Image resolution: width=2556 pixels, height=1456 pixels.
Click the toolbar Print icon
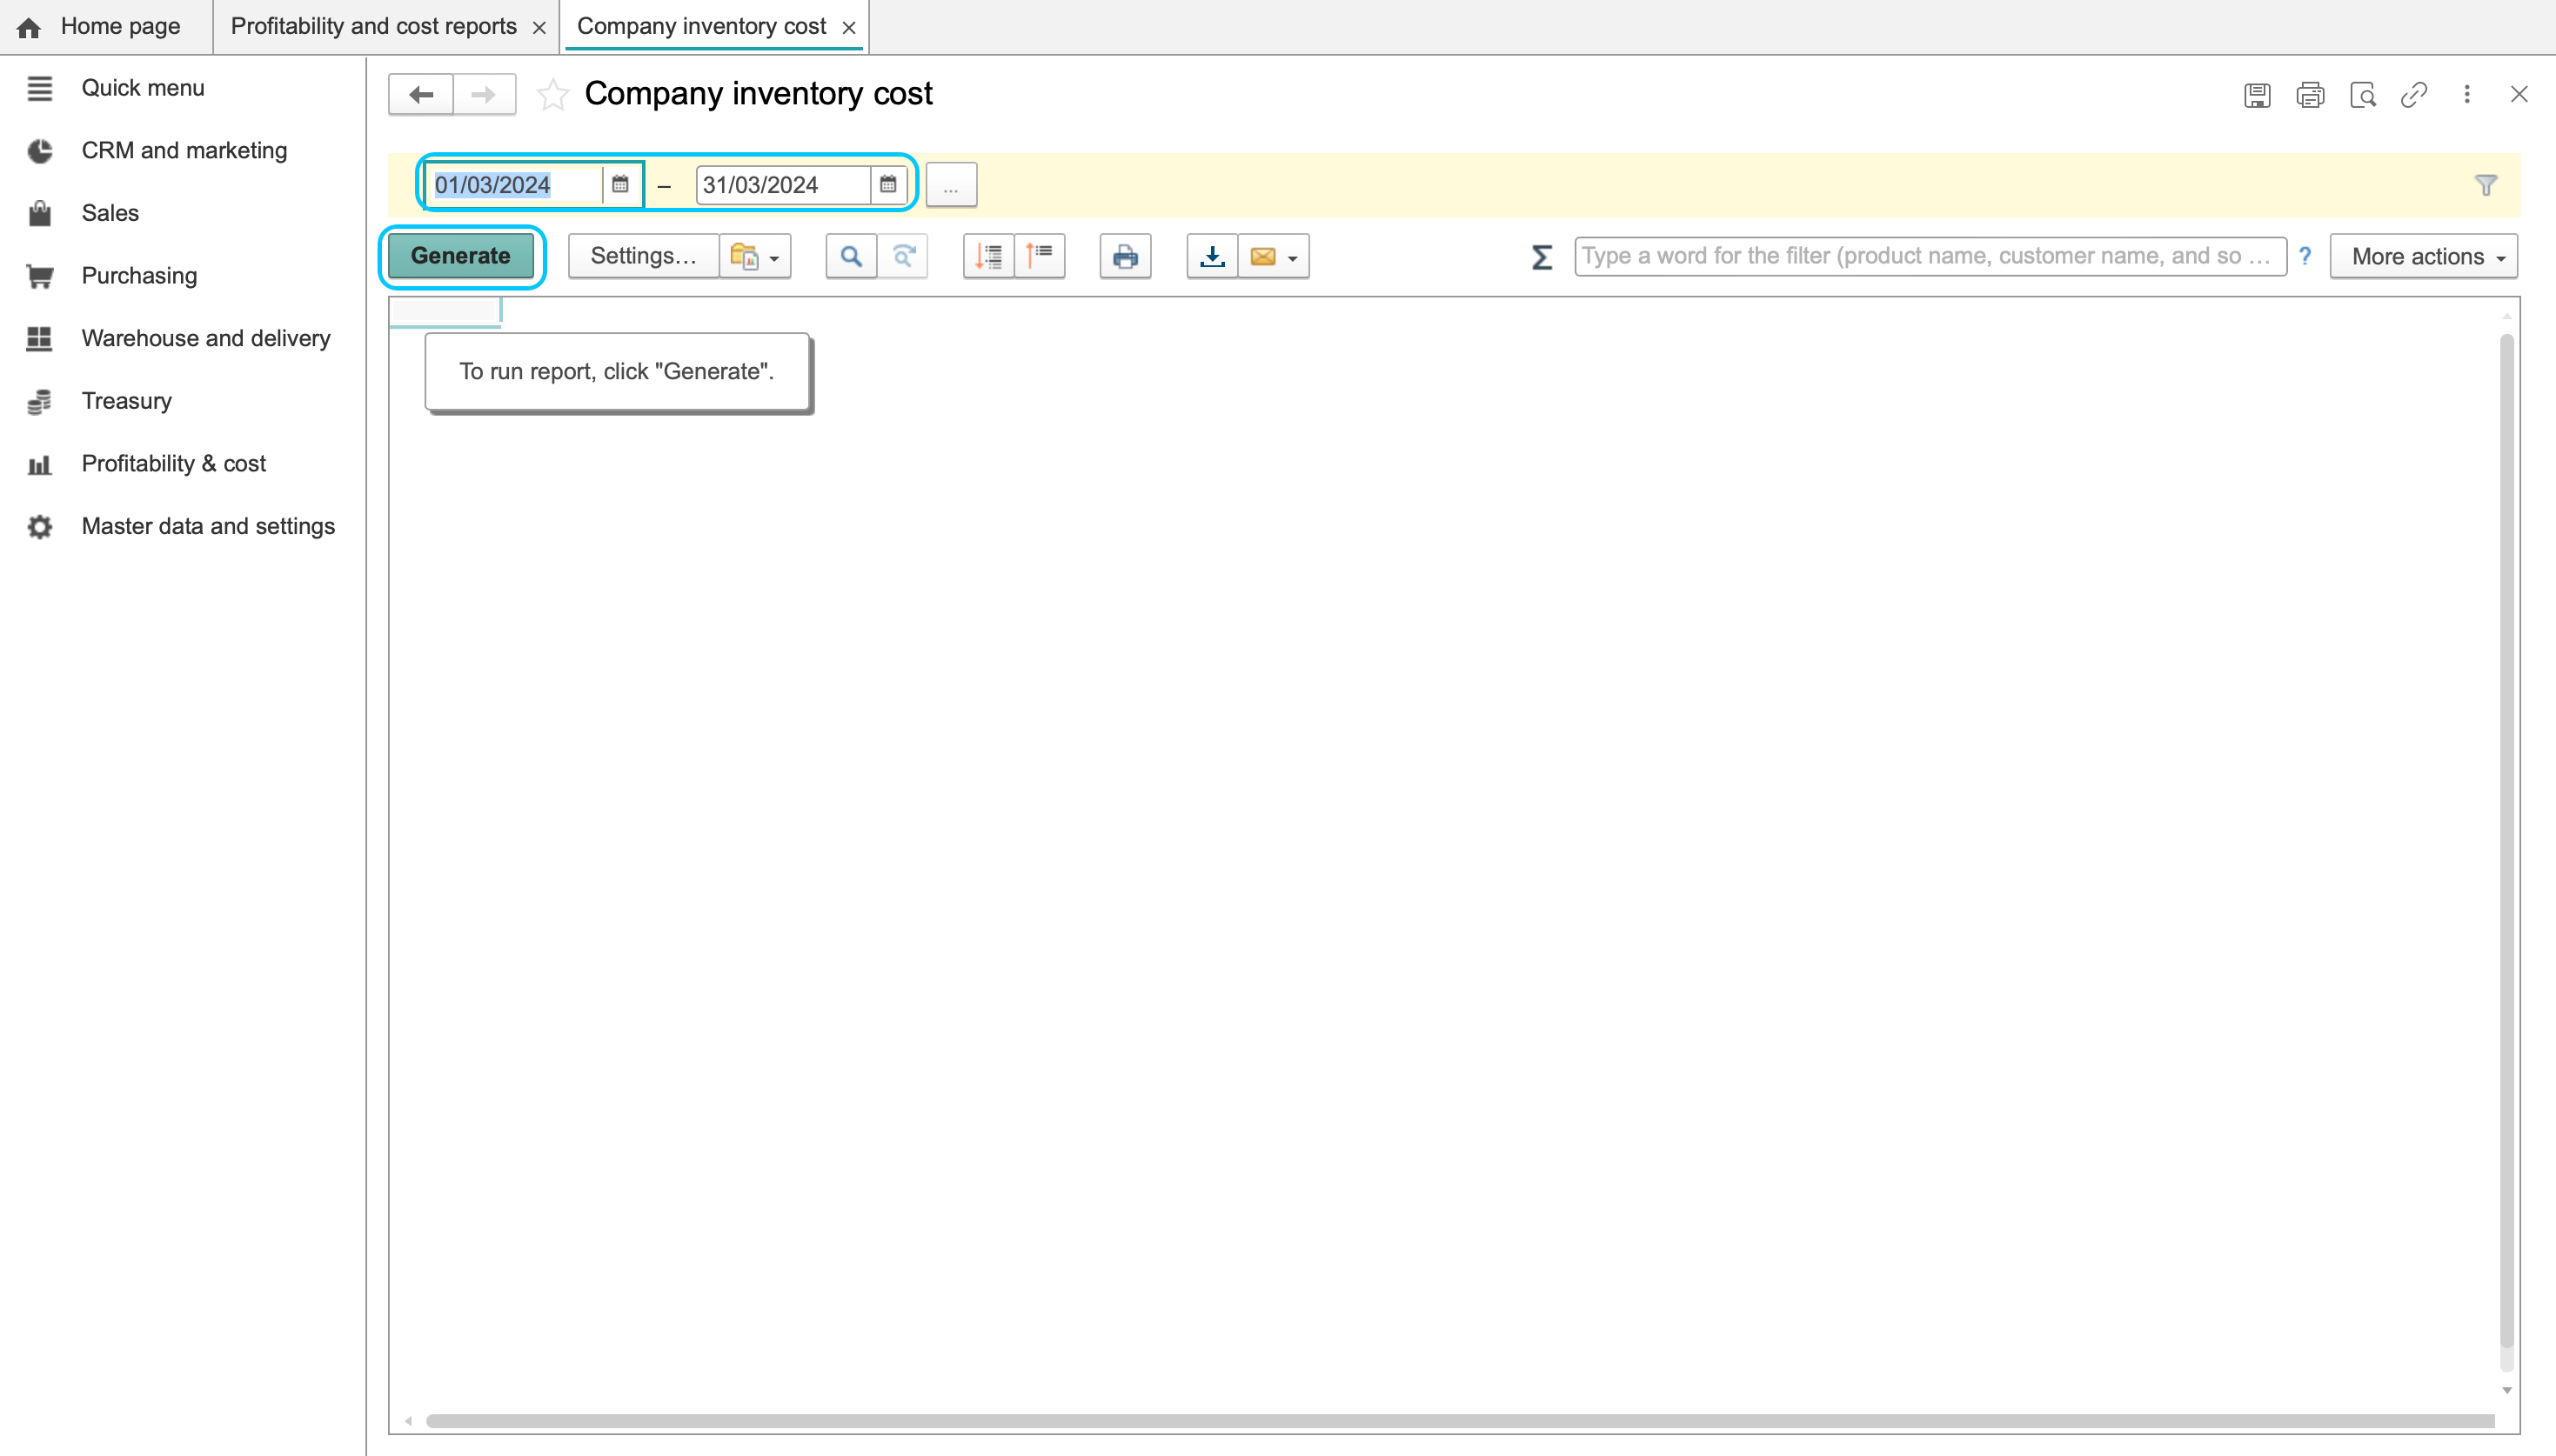1125,256
